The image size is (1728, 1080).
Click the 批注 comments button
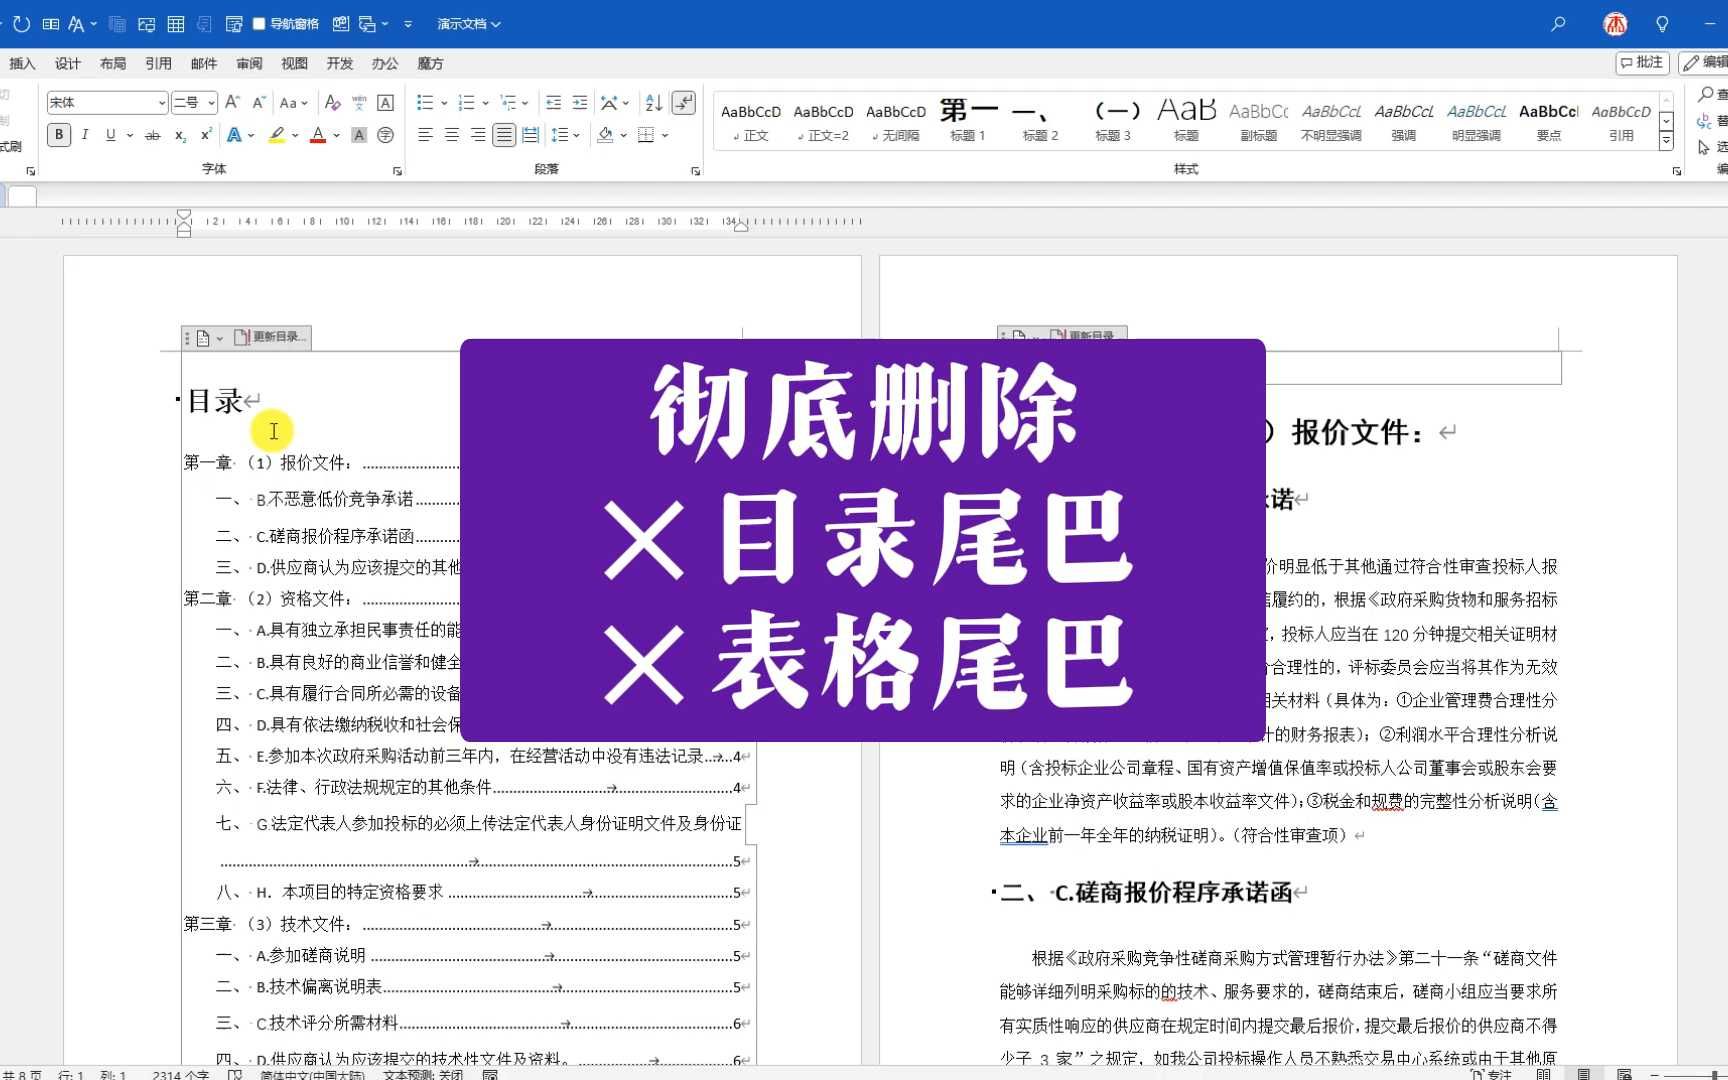(1642, 62)
